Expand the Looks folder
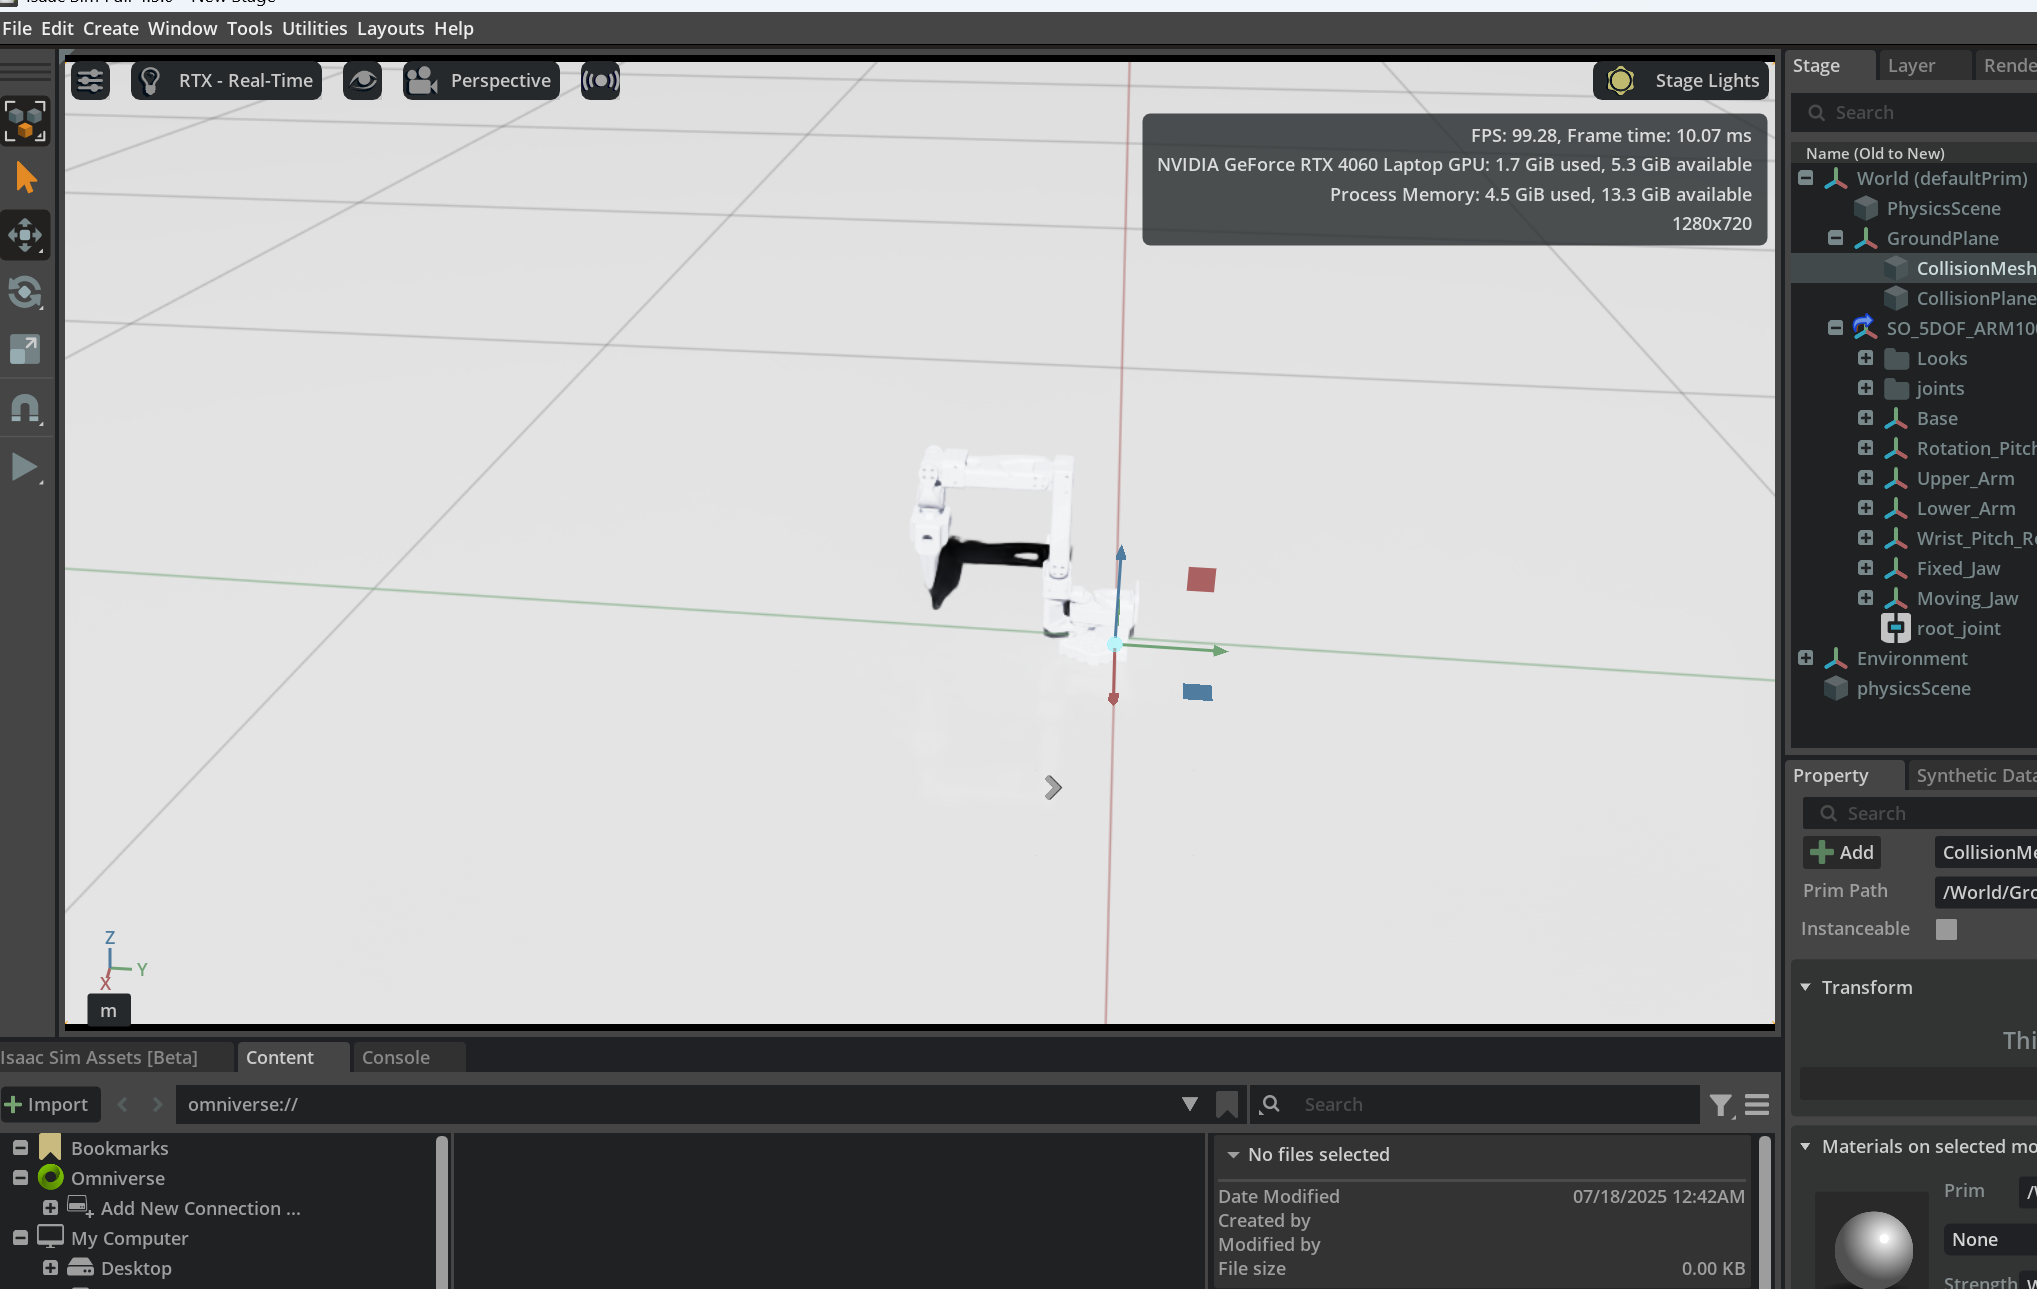 tap(1865, 358)
